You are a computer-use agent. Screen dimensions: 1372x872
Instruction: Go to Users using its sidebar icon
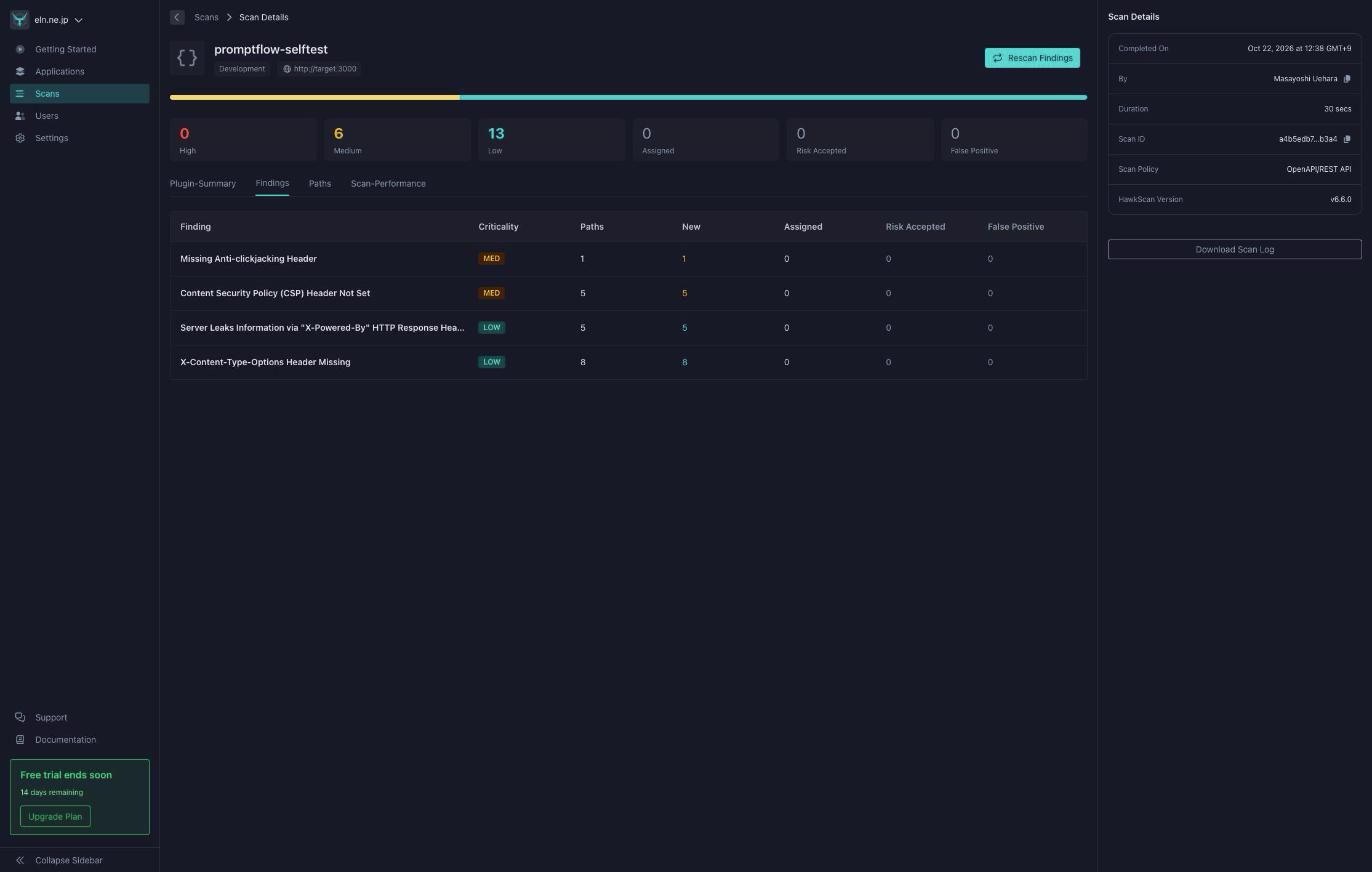tap(20, 116)
